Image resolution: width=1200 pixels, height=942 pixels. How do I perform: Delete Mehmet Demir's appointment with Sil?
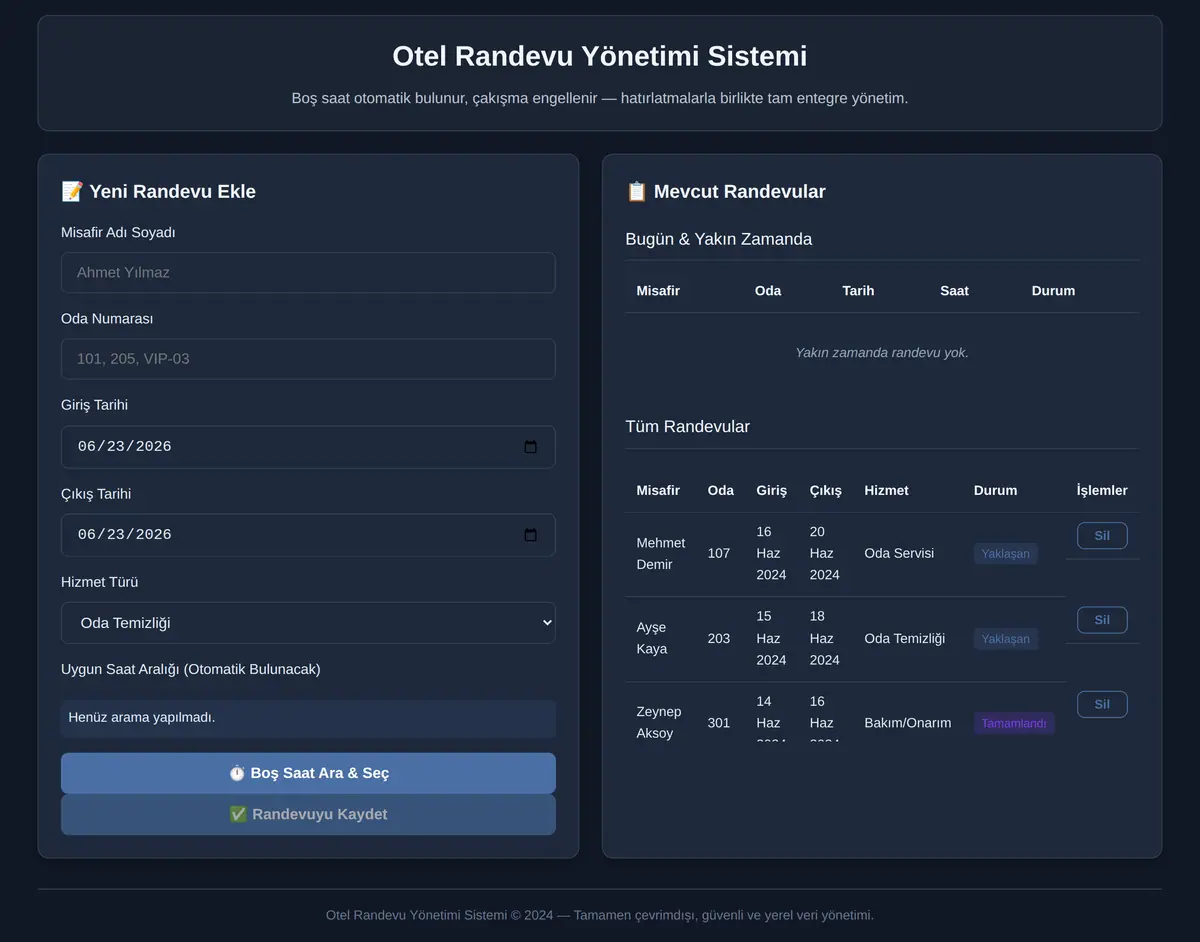tap(1102, 535)
